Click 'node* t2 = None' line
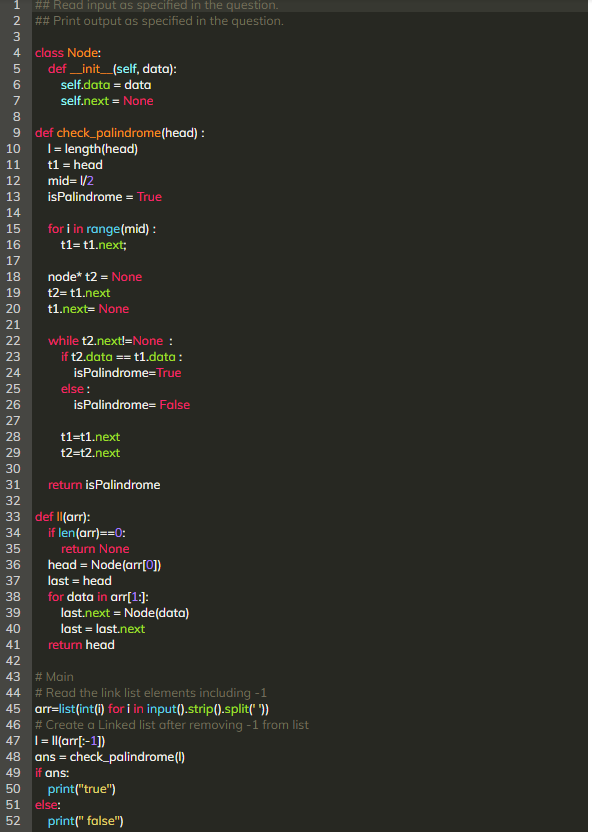This screenshot has width=592, height=832. coord(95,277)
